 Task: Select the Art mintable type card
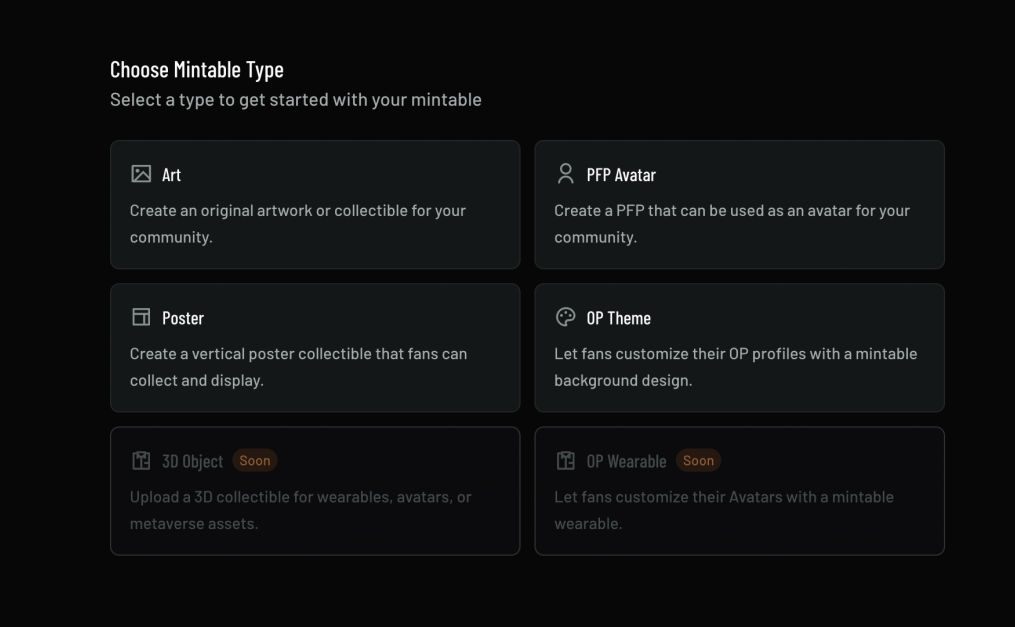[x=314, y=204]
